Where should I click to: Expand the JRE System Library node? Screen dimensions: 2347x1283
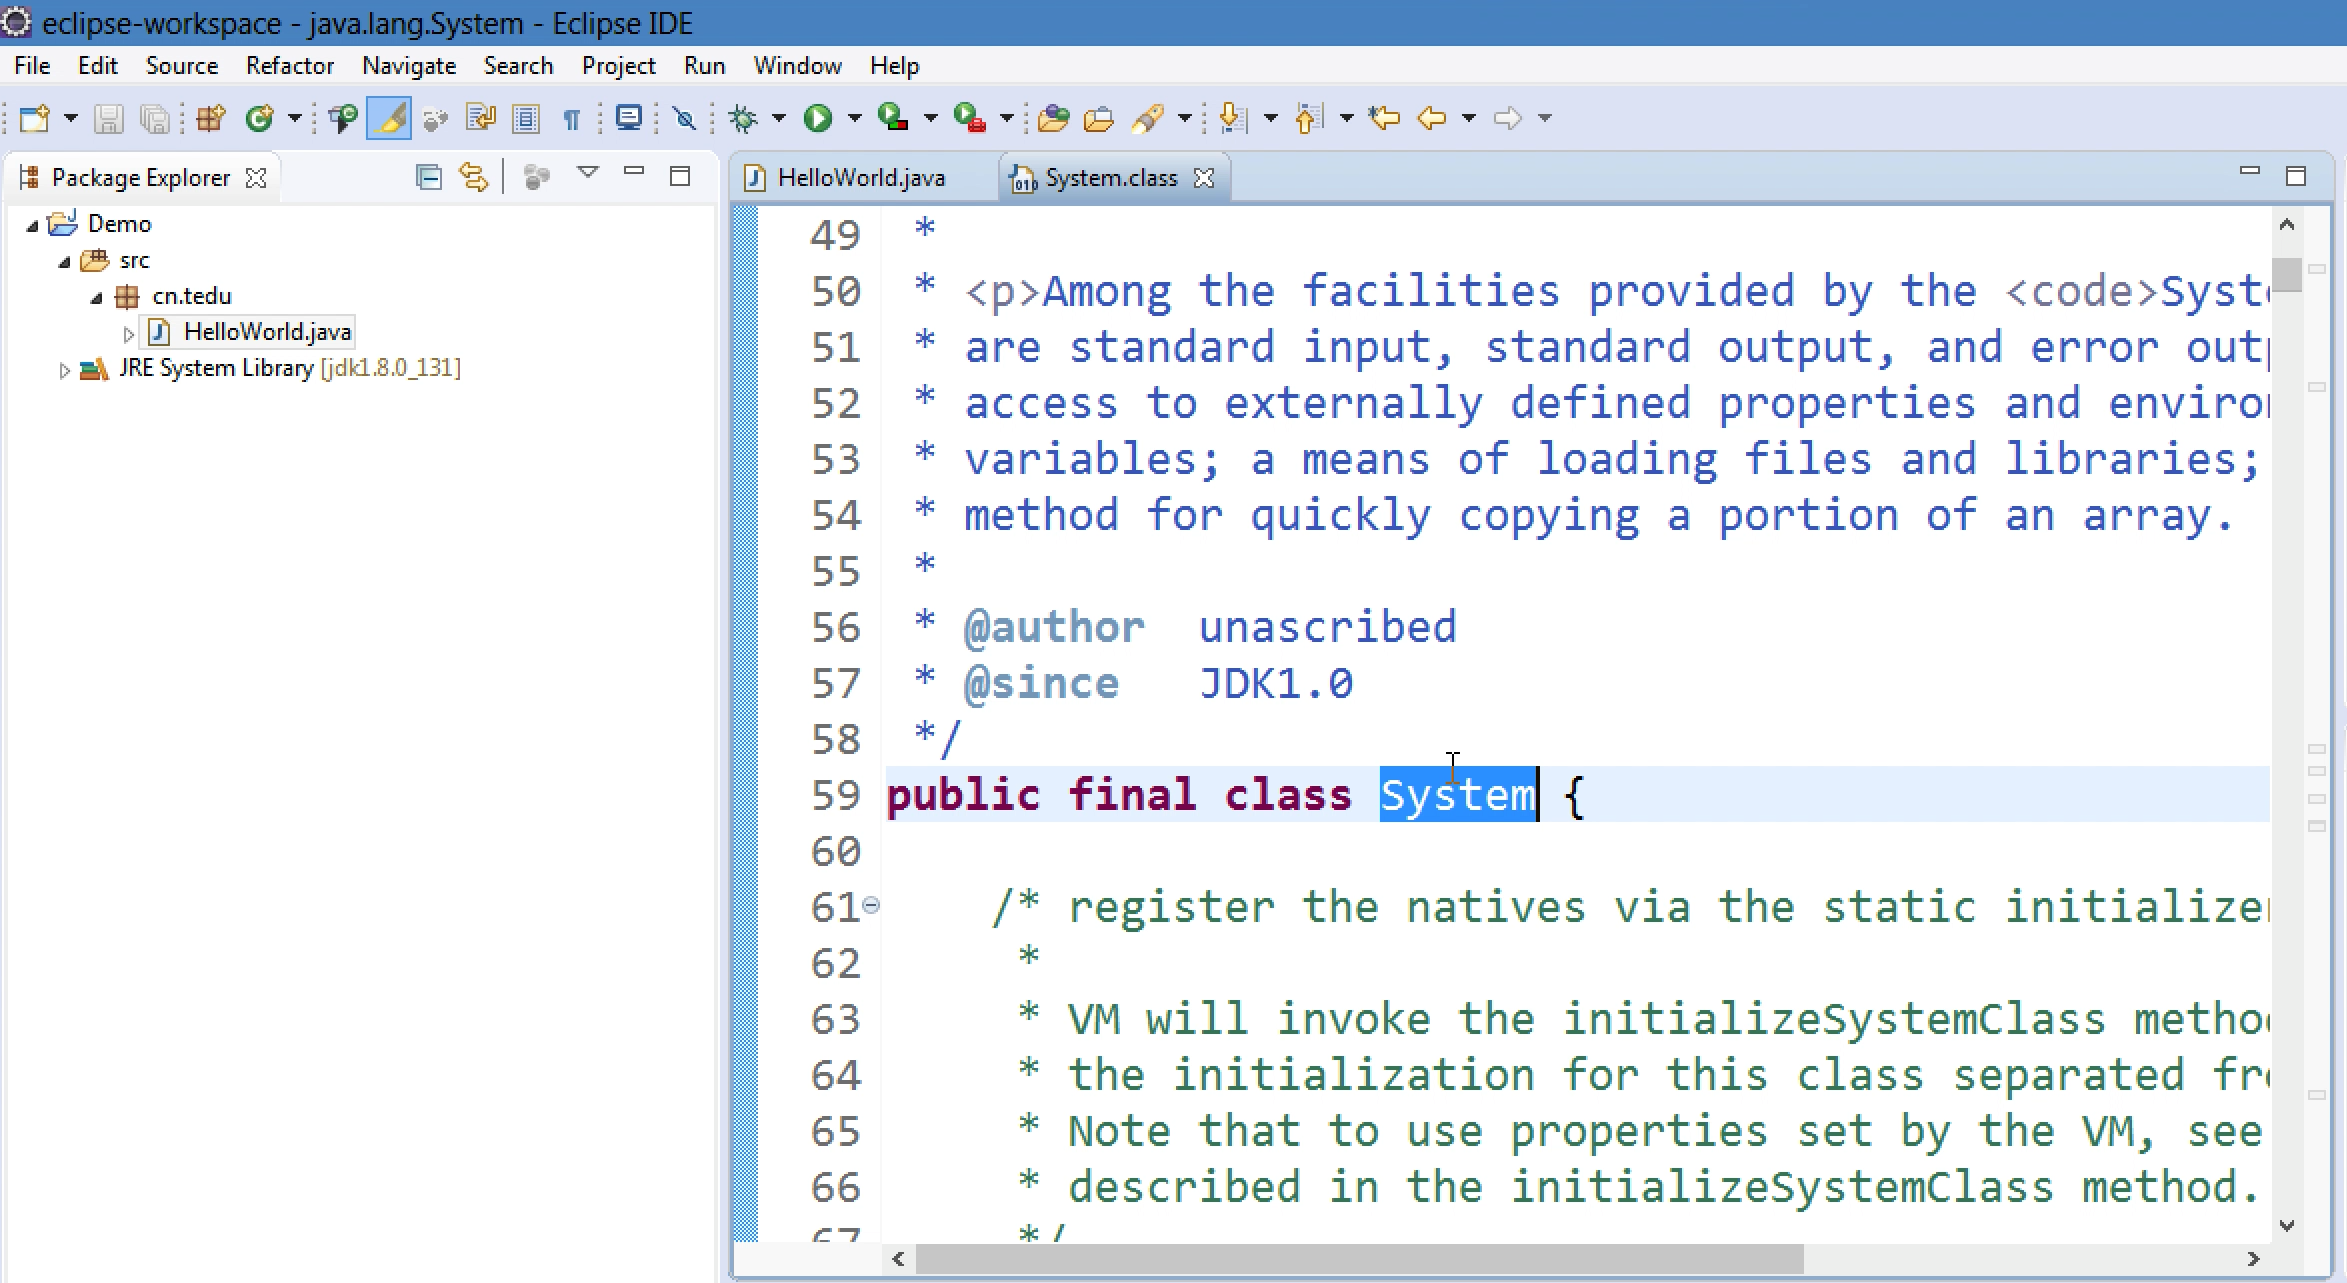point(64,370)
